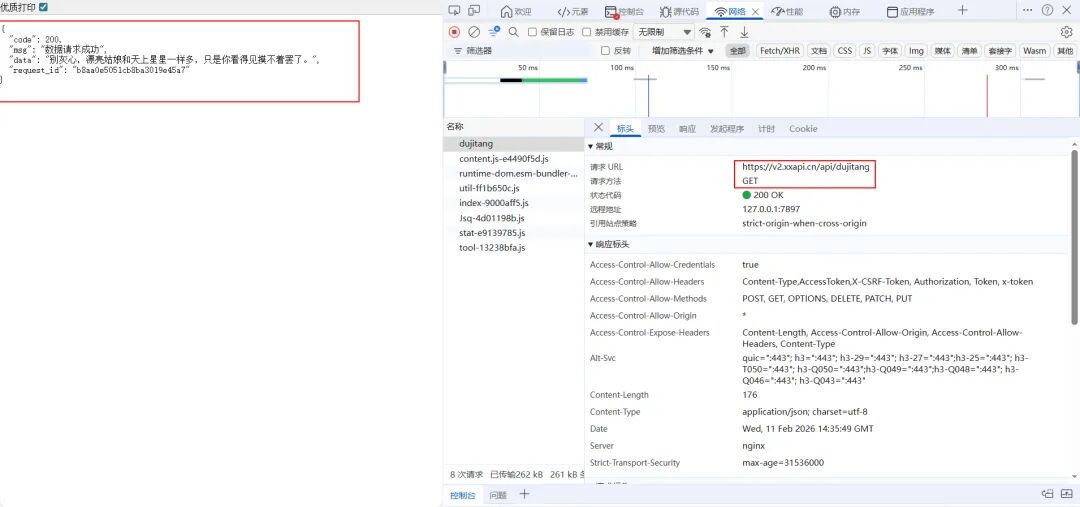Open the 问题 issues drawer tab
Viewport: 1080px width, 507px height.
pyautogui.click(x=498, y=495)
